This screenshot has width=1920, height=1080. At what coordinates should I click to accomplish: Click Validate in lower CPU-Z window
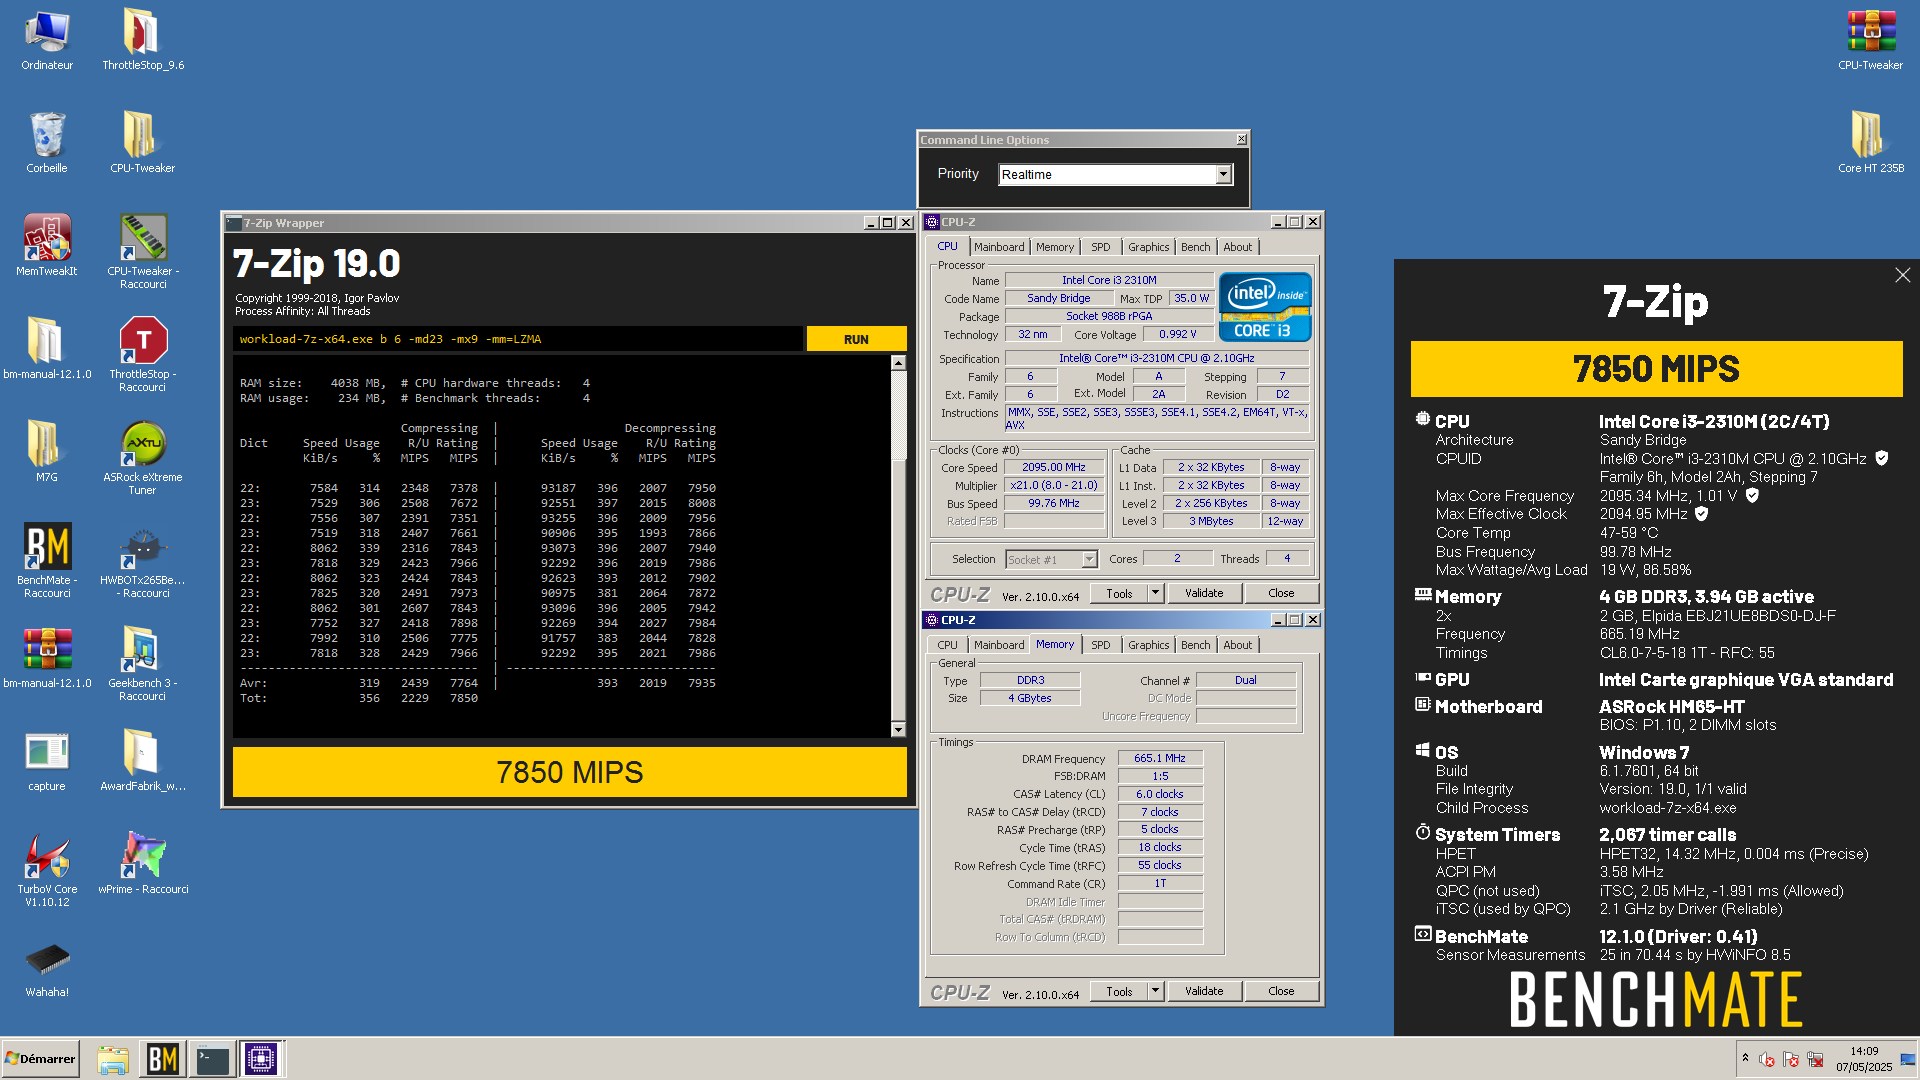click(1204, 991)
